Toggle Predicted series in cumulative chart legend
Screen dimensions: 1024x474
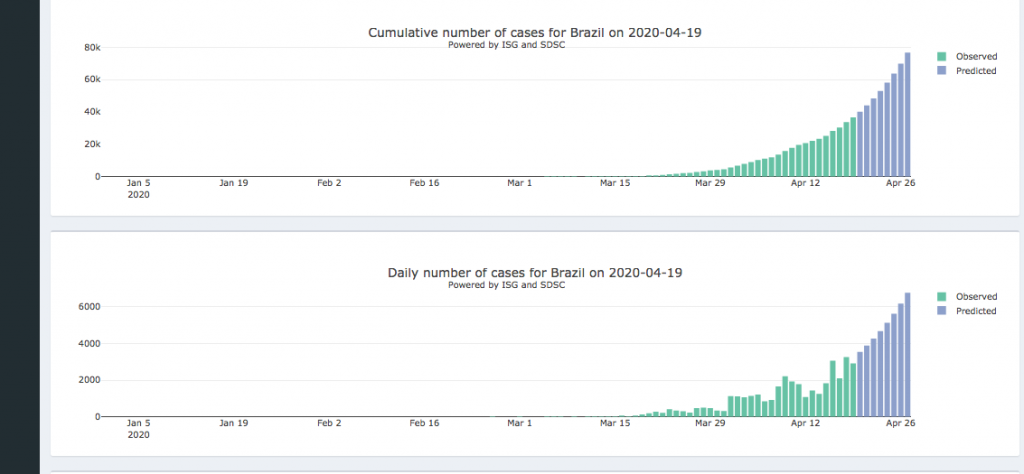point(976,71)
